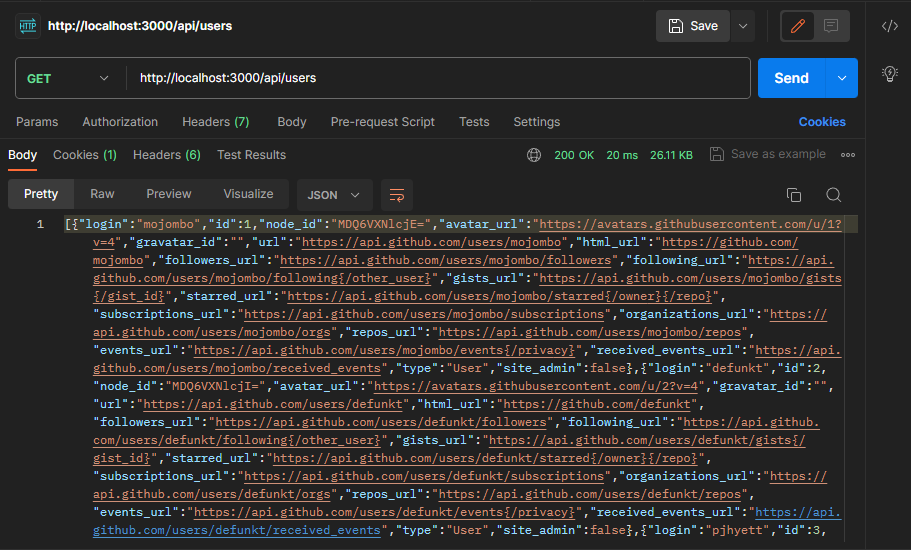Open the mojombo subscriptions URL link

tap(424, 314)
